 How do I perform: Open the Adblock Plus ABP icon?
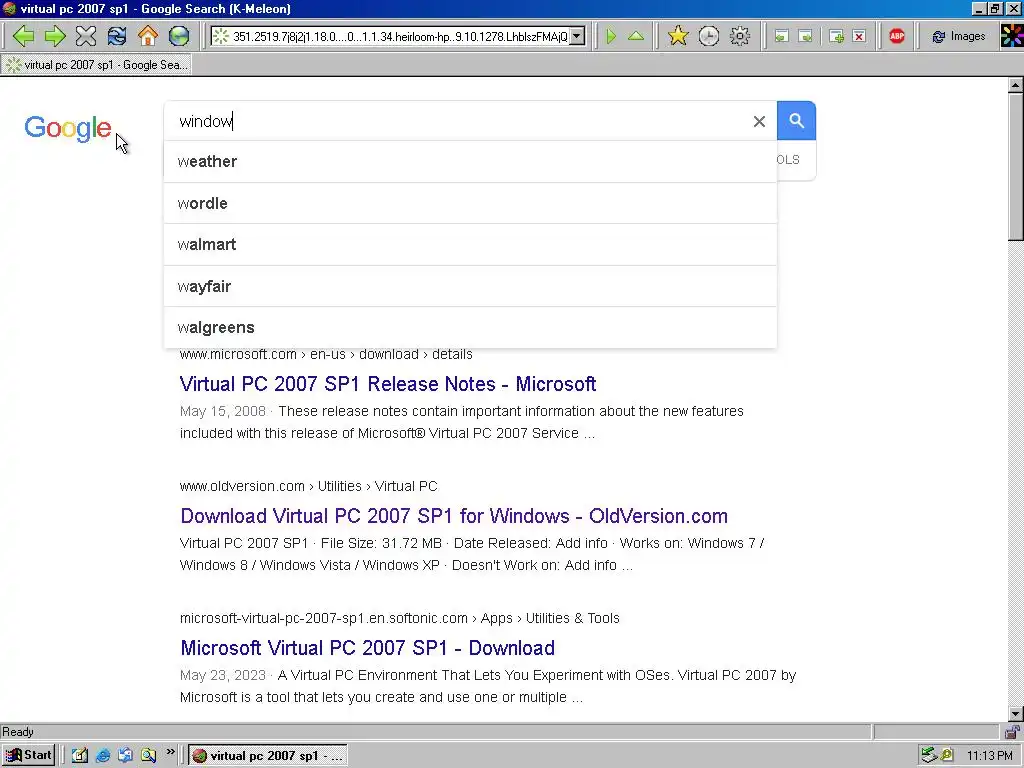tap(897, 36)
